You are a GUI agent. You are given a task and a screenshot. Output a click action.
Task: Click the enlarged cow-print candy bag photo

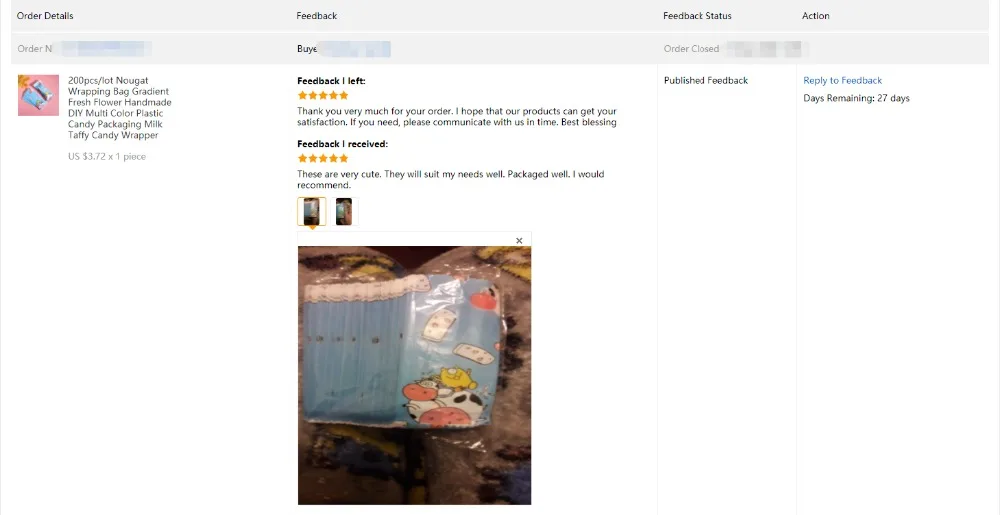pos(415,375)
